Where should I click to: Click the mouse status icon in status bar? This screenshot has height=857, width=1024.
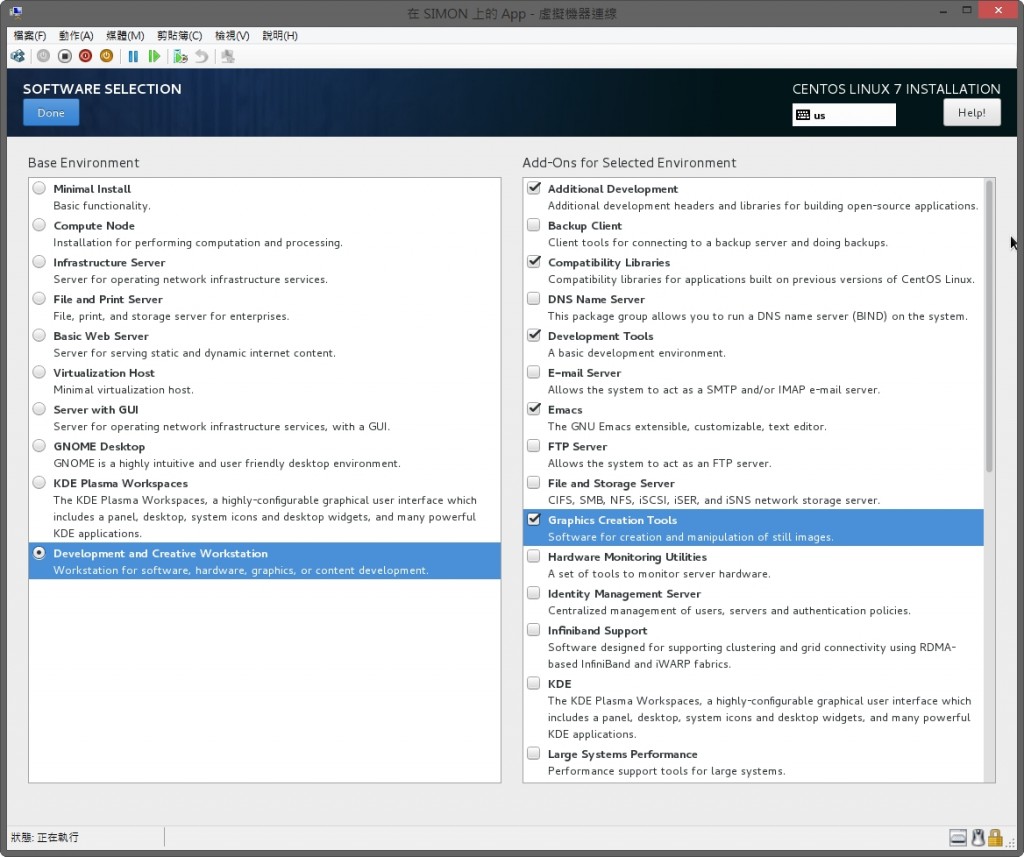978,837
